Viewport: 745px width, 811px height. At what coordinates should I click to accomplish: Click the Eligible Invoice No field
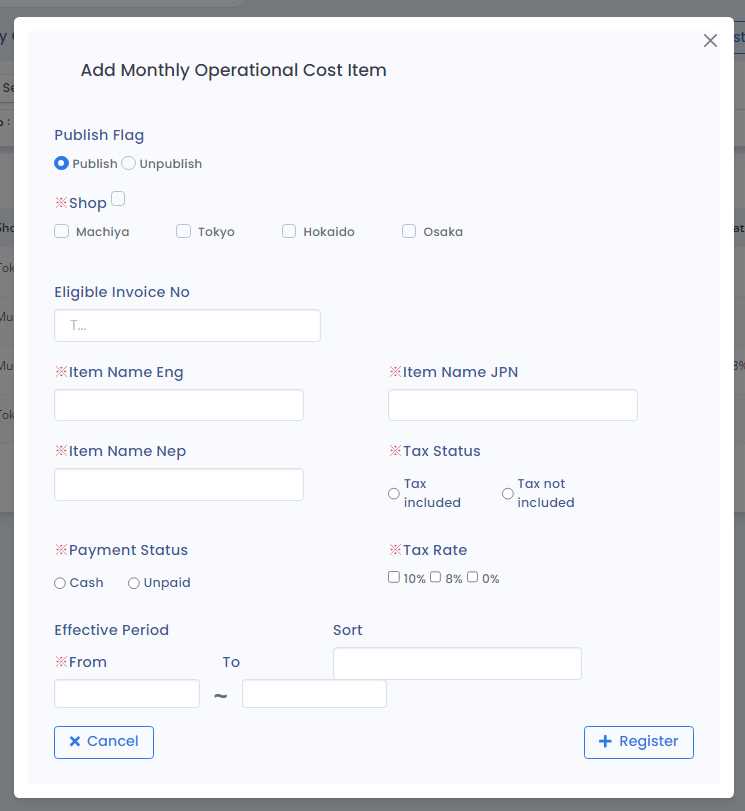[187, 326]
